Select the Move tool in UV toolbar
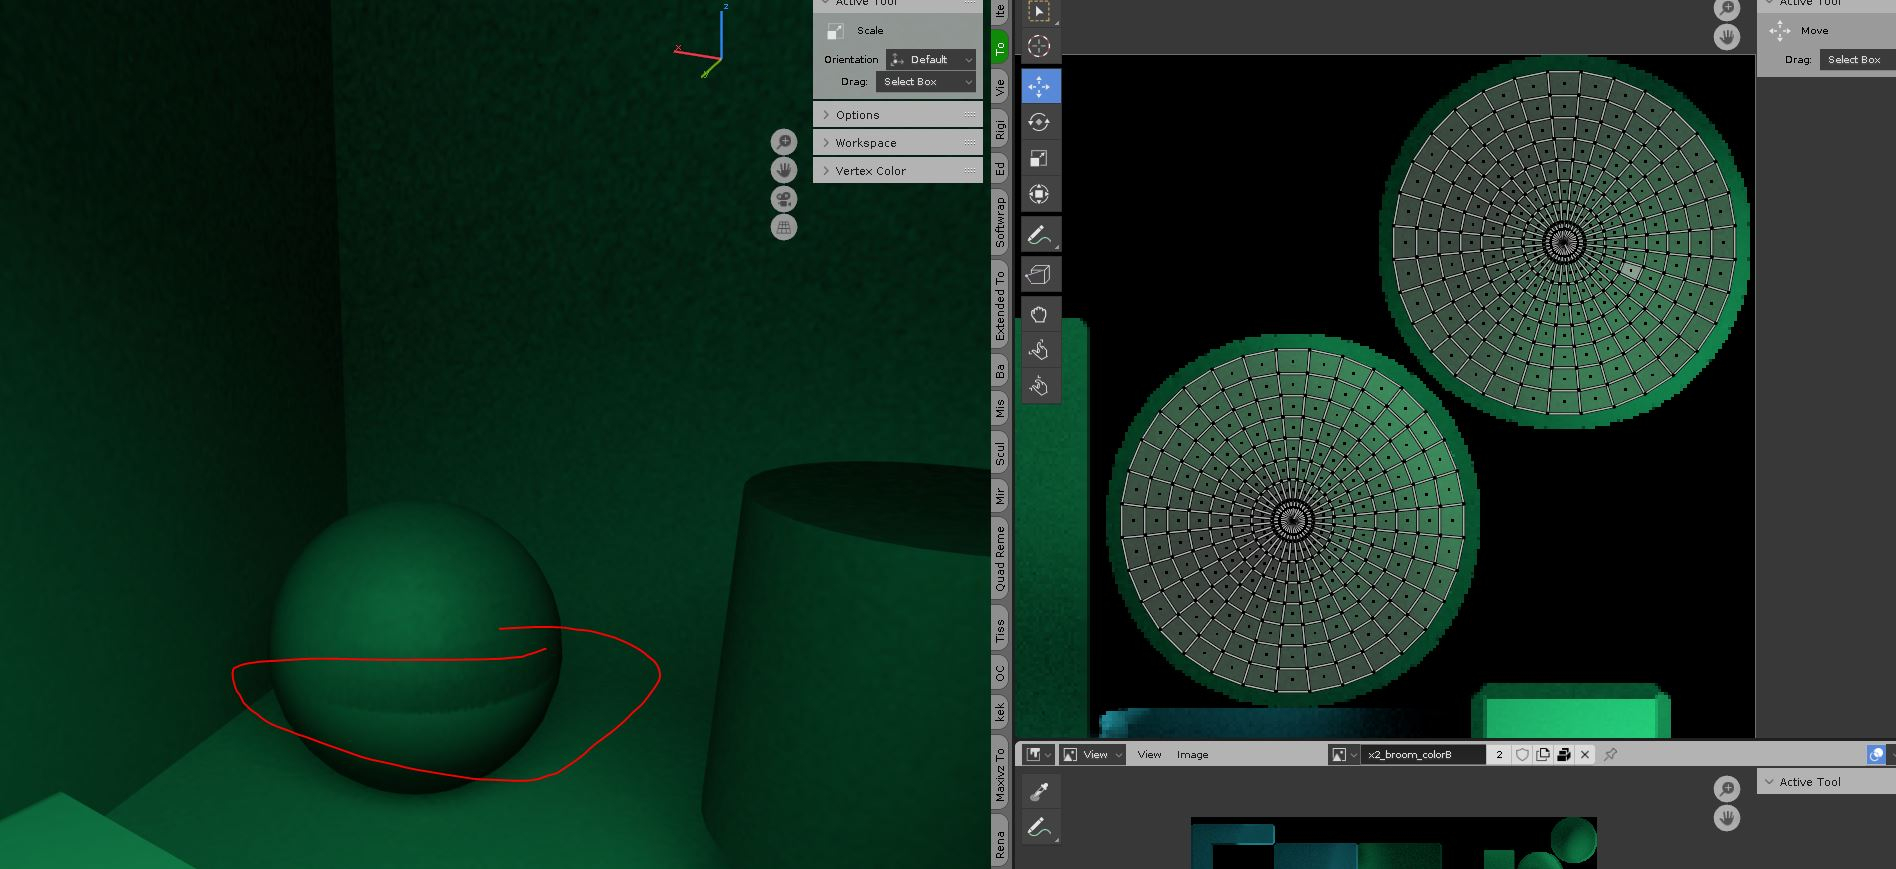Viewport: 1896px width, 869px height. click(1039, 87)
